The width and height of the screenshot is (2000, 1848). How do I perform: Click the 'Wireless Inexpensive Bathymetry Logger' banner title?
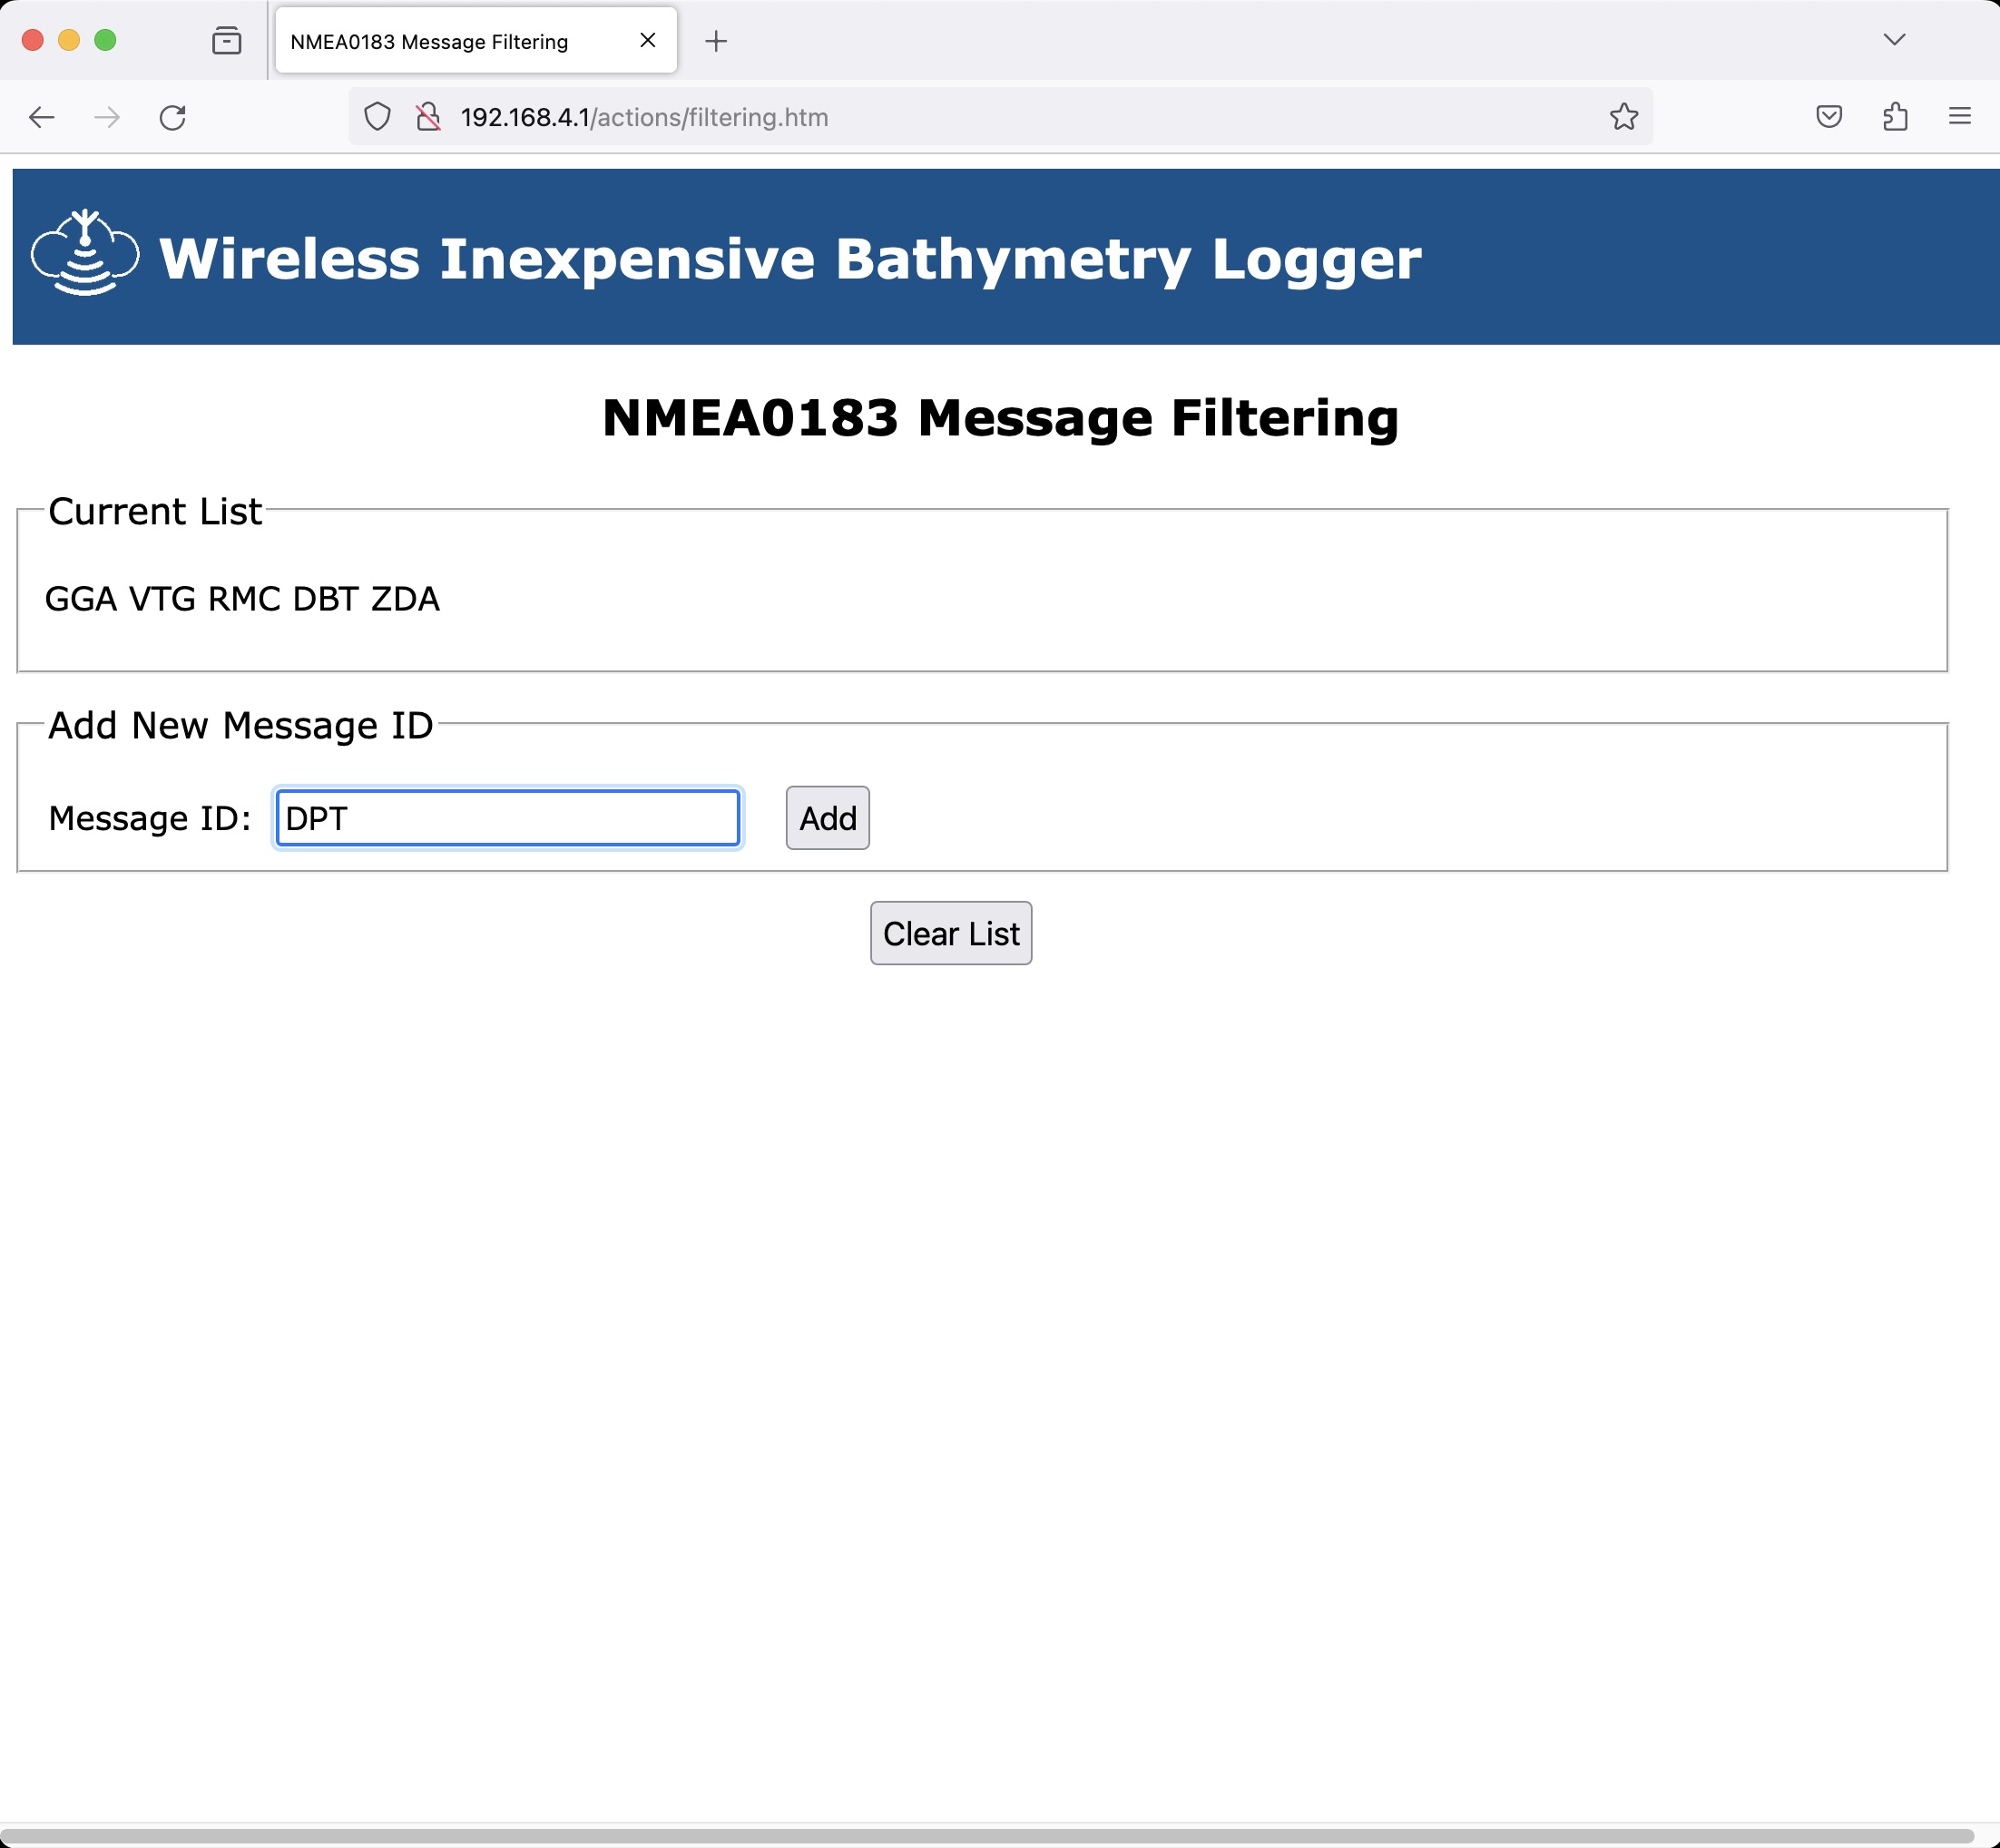[x=790, y=259]
